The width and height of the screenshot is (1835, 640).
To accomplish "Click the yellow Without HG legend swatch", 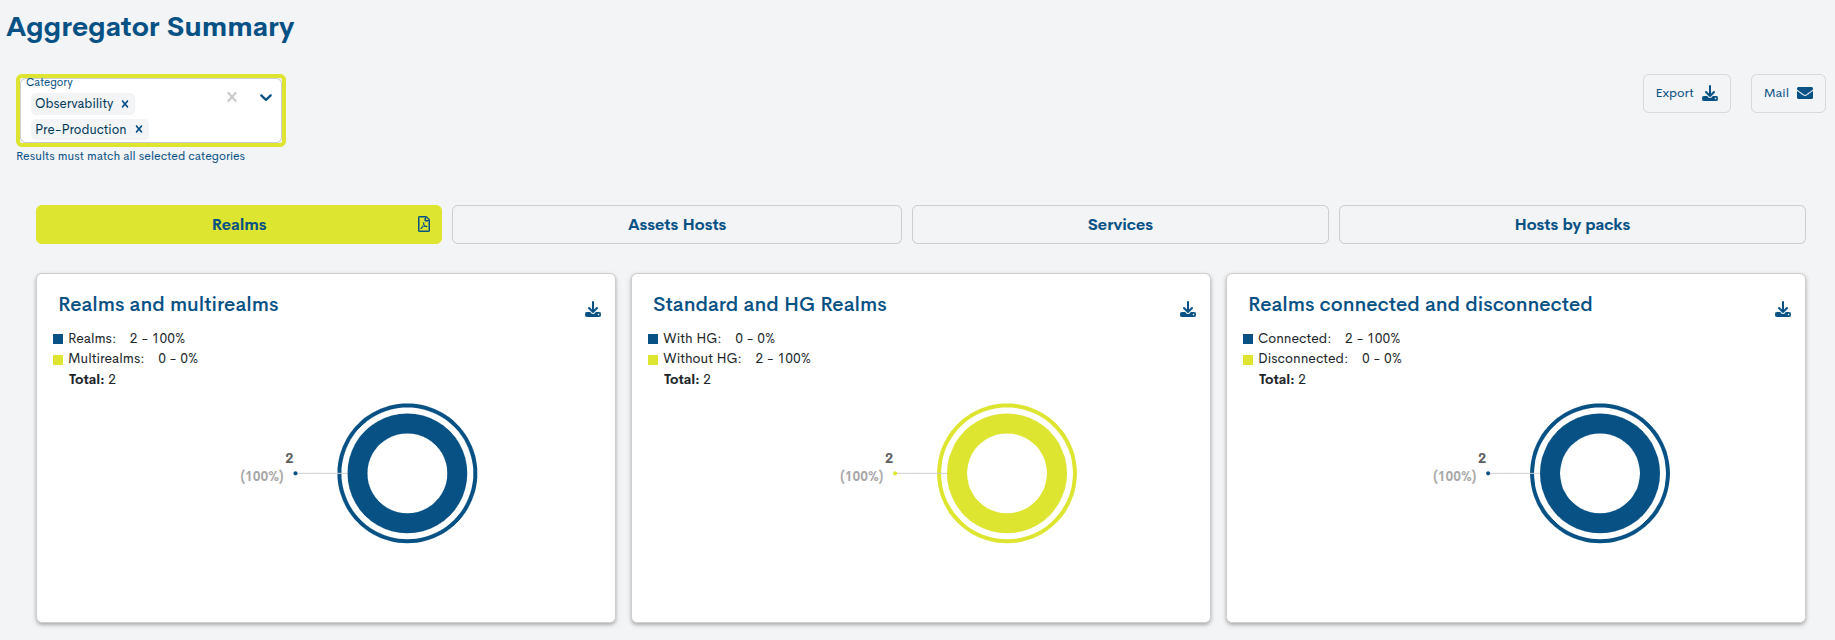I will tap(653, 359).
